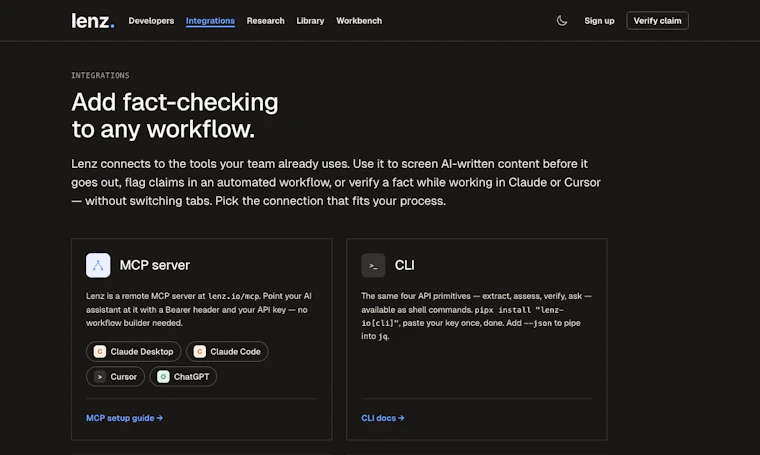The height and width of the screenshot is (455, 760).
Task: Open the CLI docs link
Action: [382, 418]
